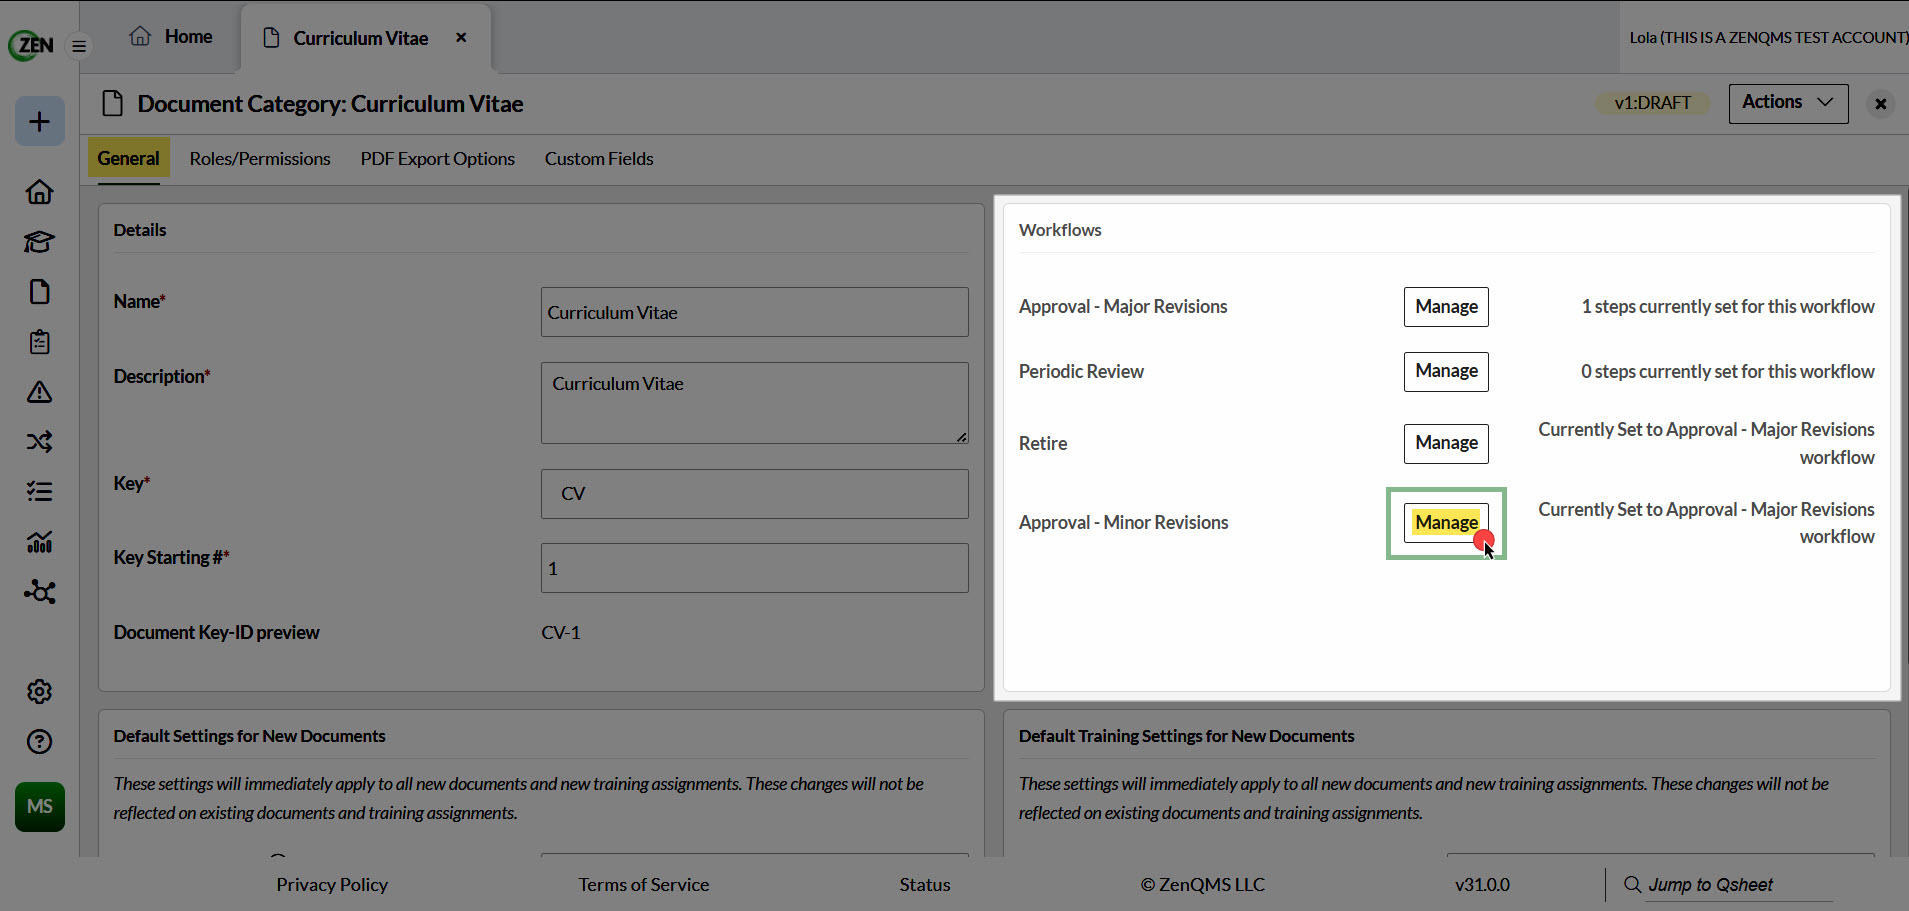Switch to the Home tab
The height and width of the screenshot is (911, 1909).
[171, 37]
